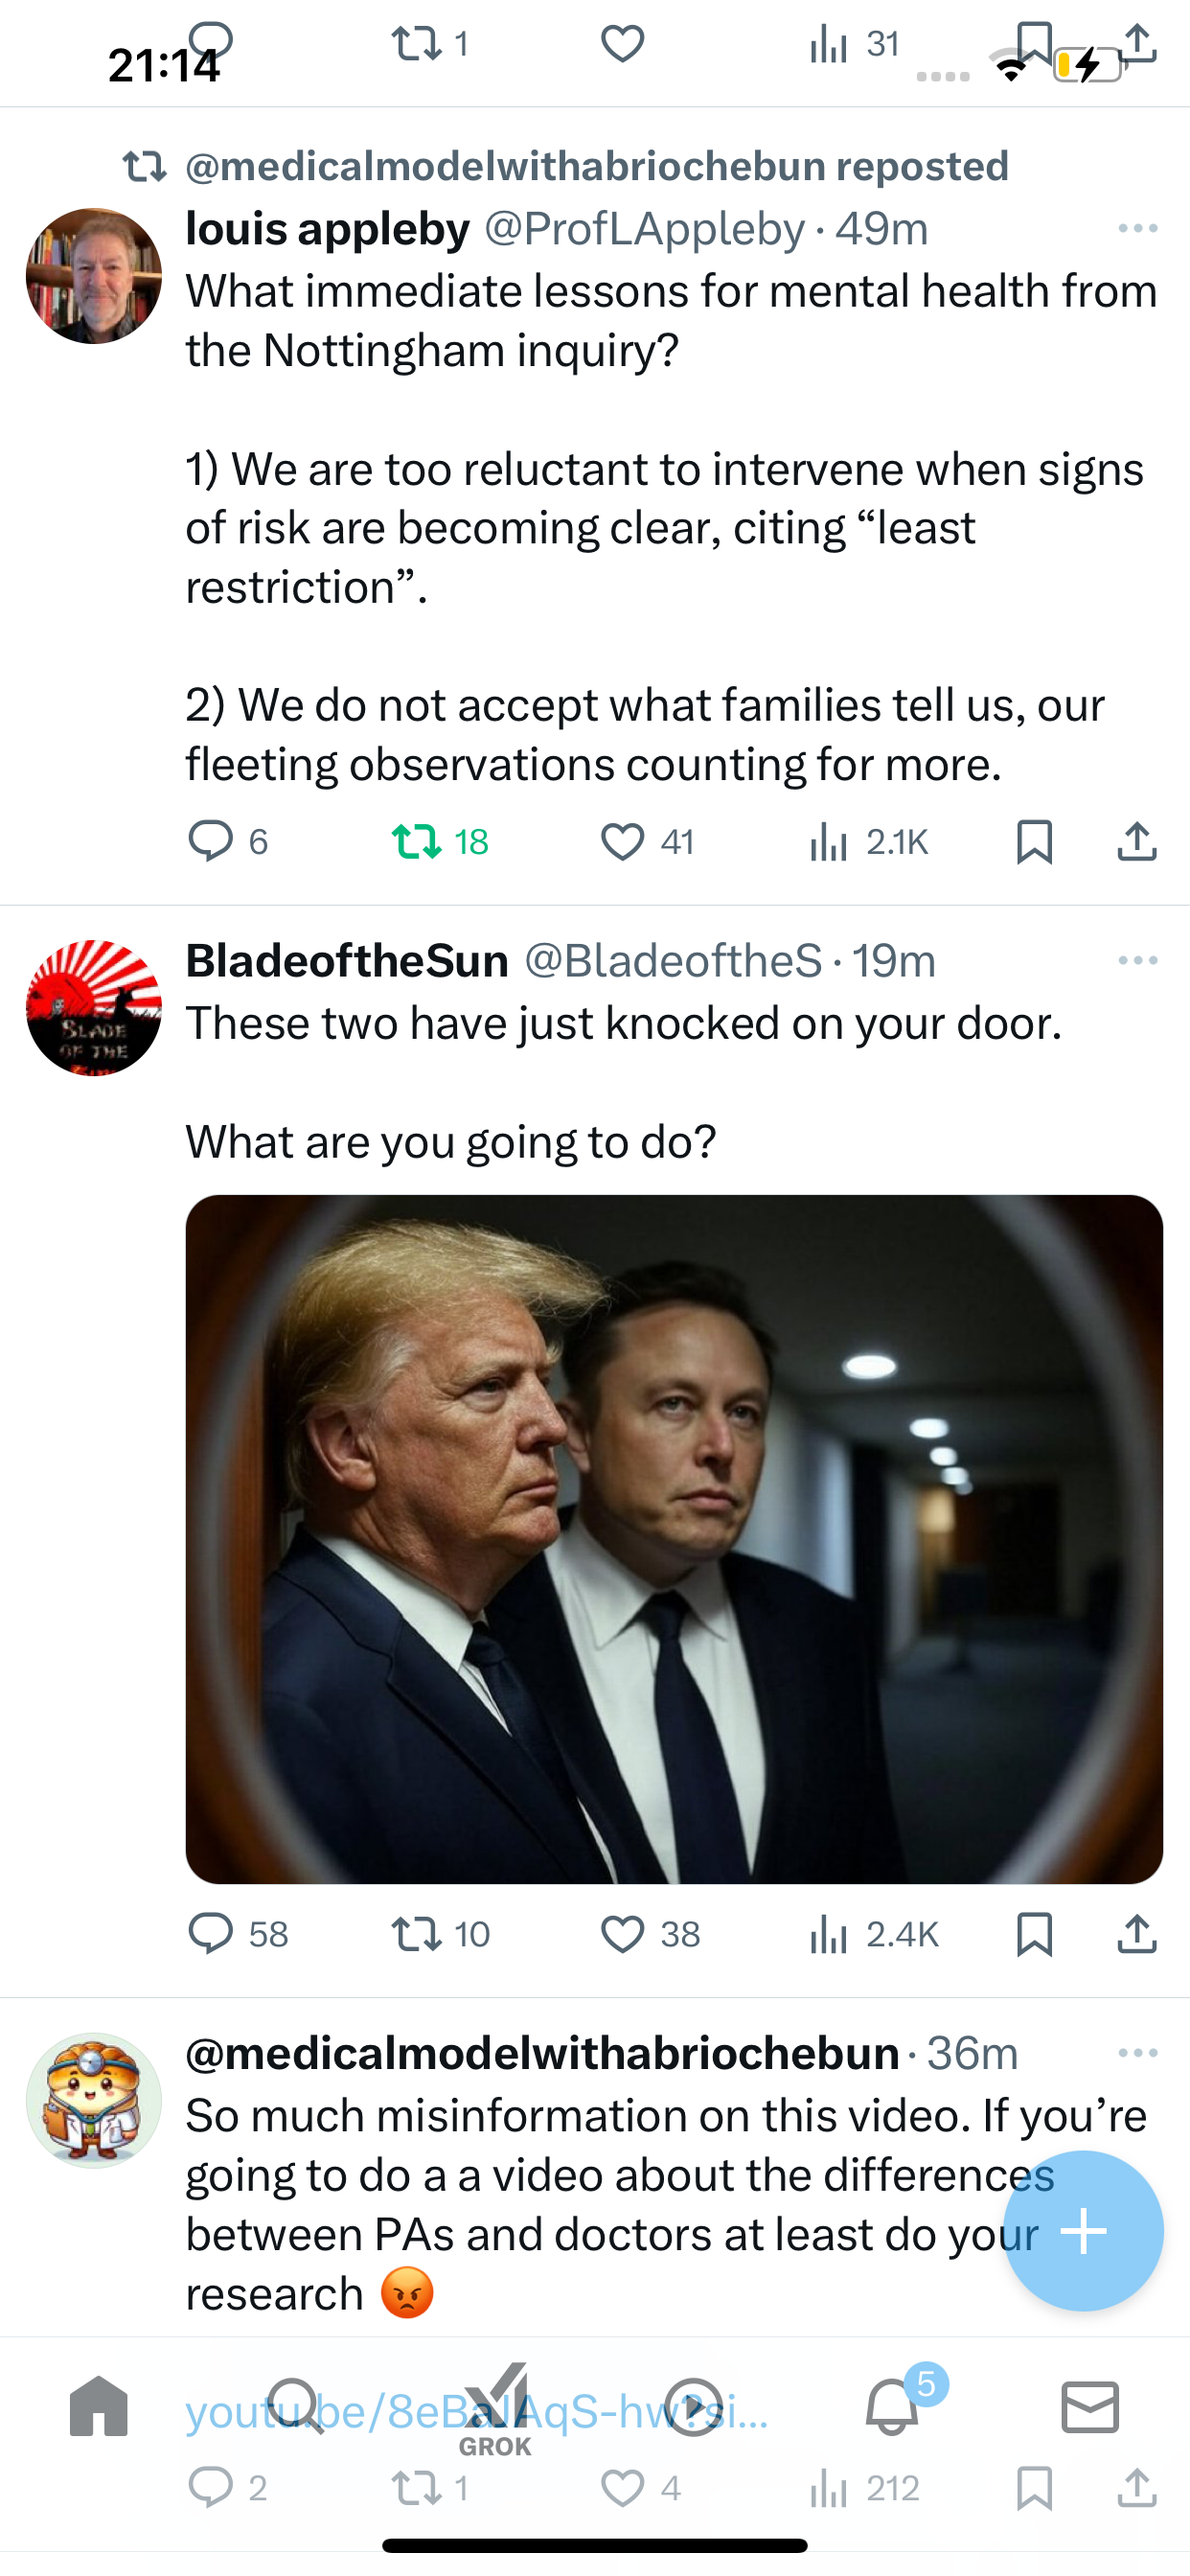Open more options for louis appleby's post
The image size is (1190, 2576).
pos(1138,229)
